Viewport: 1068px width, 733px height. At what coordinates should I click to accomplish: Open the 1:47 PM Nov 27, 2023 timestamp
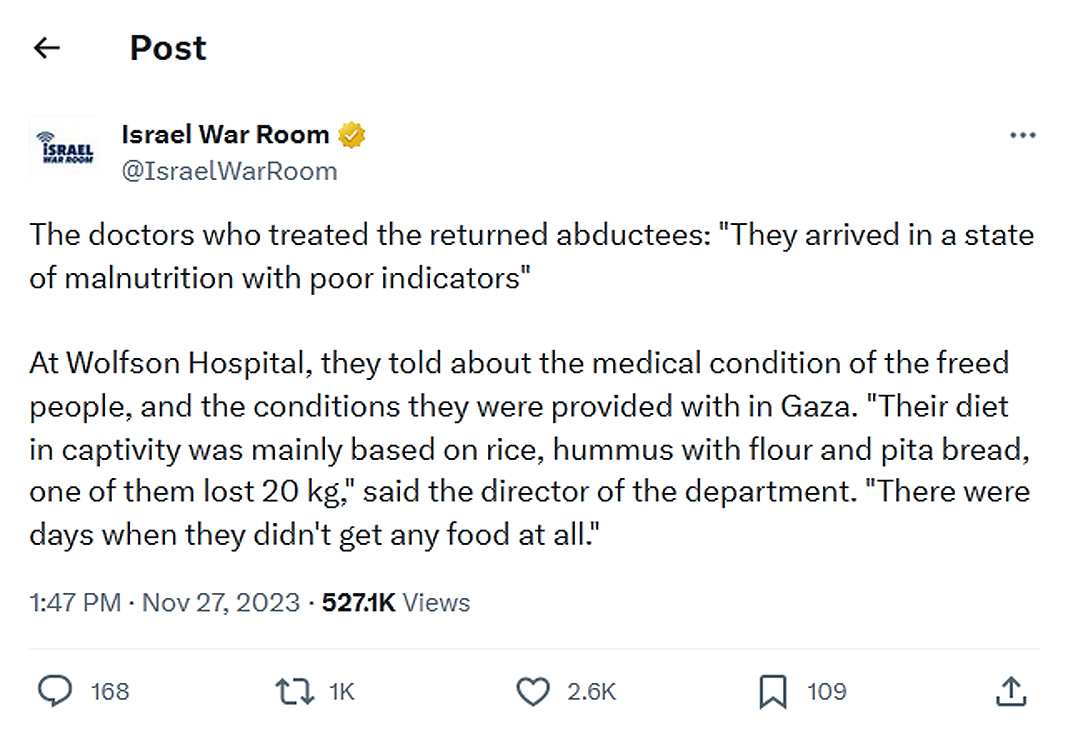click(x=165, y=602)
